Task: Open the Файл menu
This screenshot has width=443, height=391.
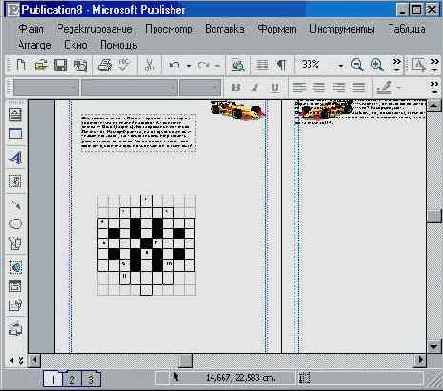Action: point(31,29)
